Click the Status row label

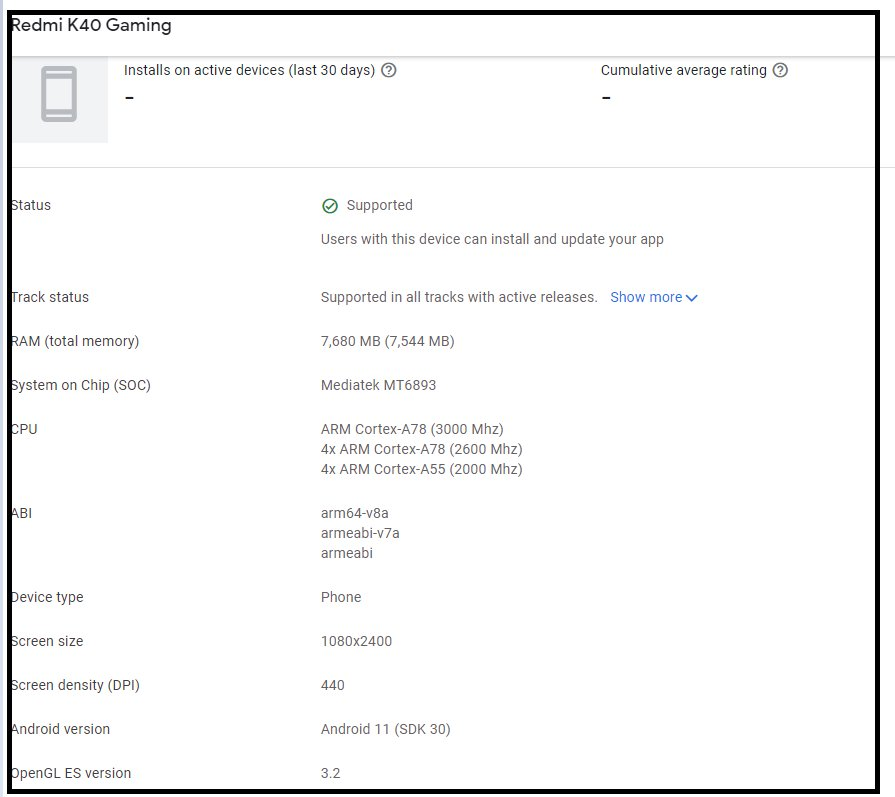[31, 206]
